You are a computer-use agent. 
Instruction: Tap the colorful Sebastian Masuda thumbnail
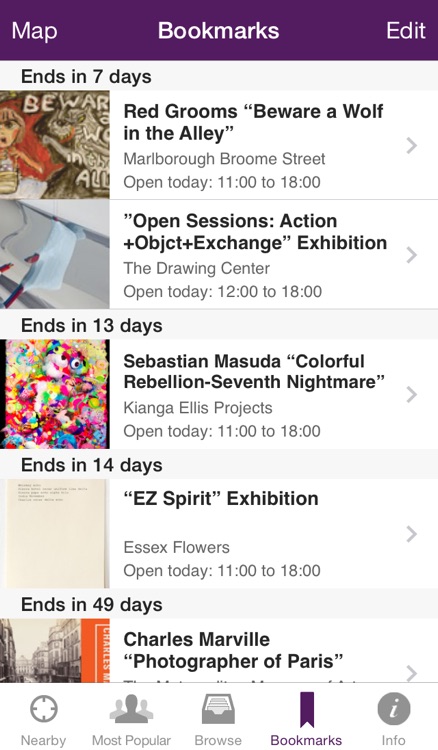pos(55,394)
